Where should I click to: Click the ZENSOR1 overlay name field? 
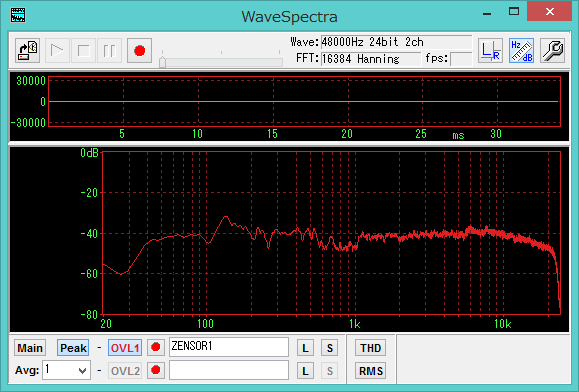coord(229,347)
